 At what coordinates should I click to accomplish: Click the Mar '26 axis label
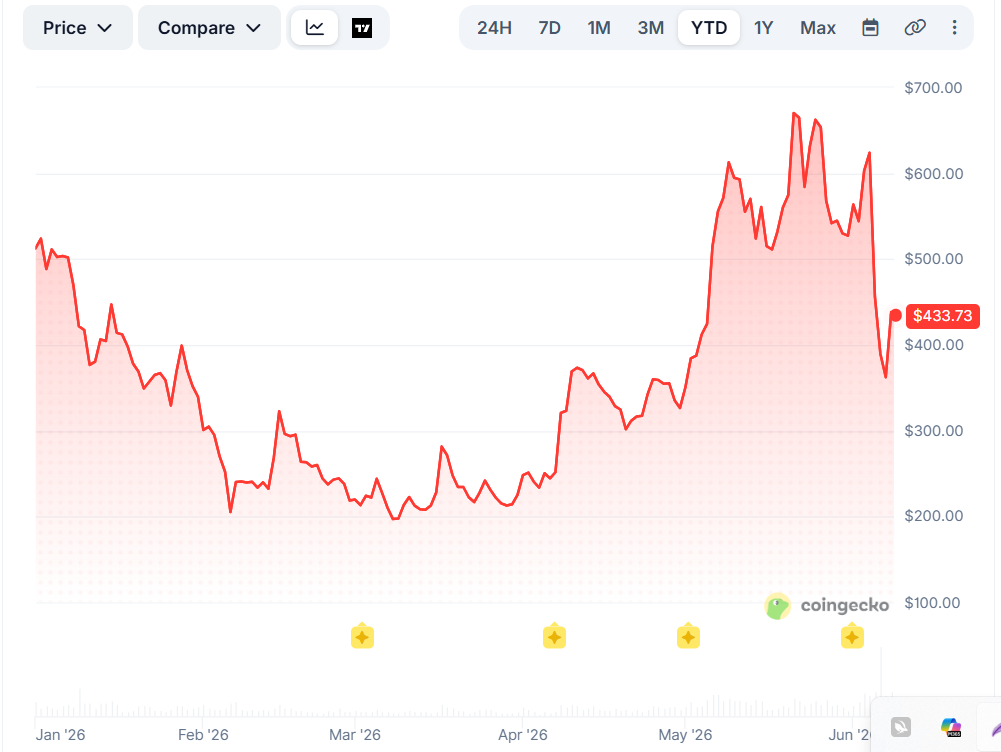point(354,735)
